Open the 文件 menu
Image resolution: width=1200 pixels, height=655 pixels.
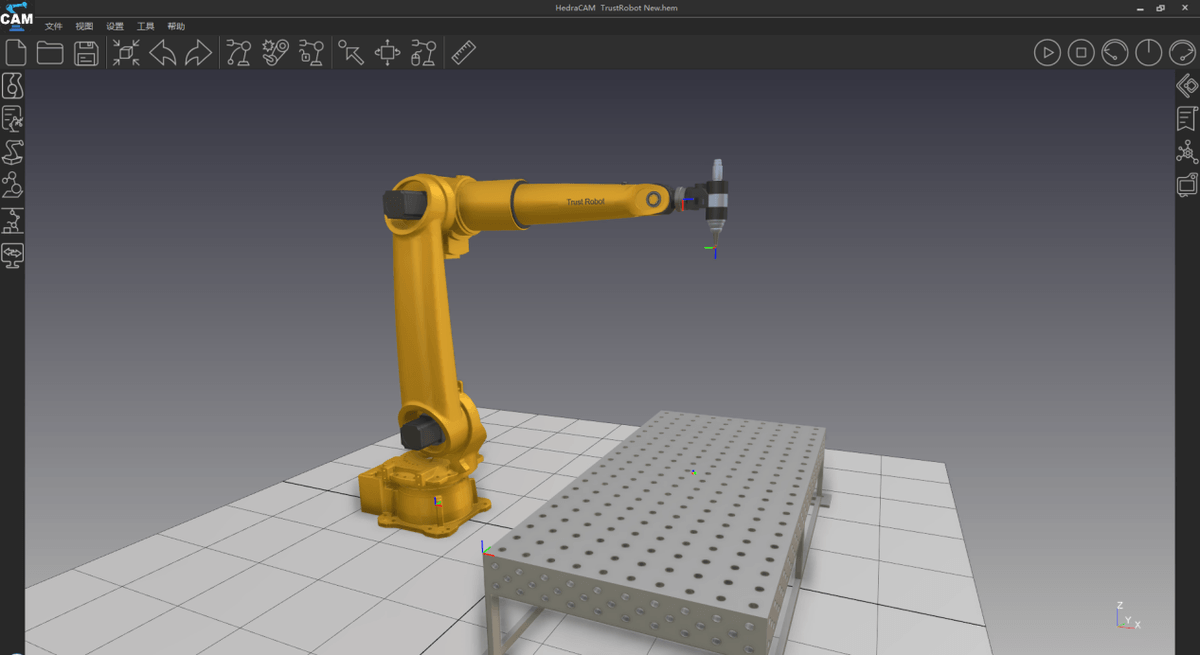(x=53, y=26)
